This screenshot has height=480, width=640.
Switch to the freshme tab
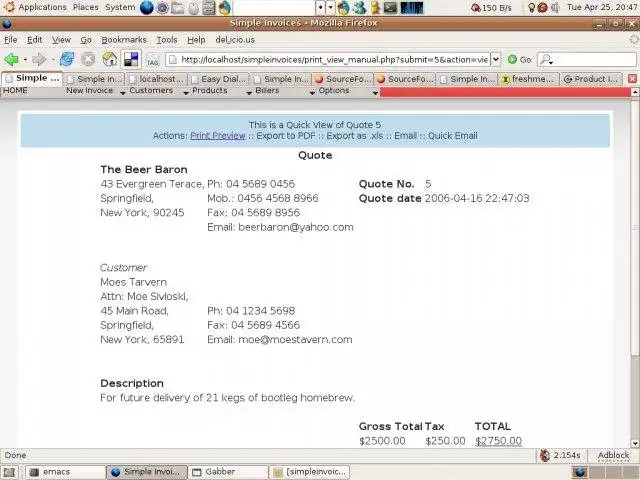click(x=528, y=79)
